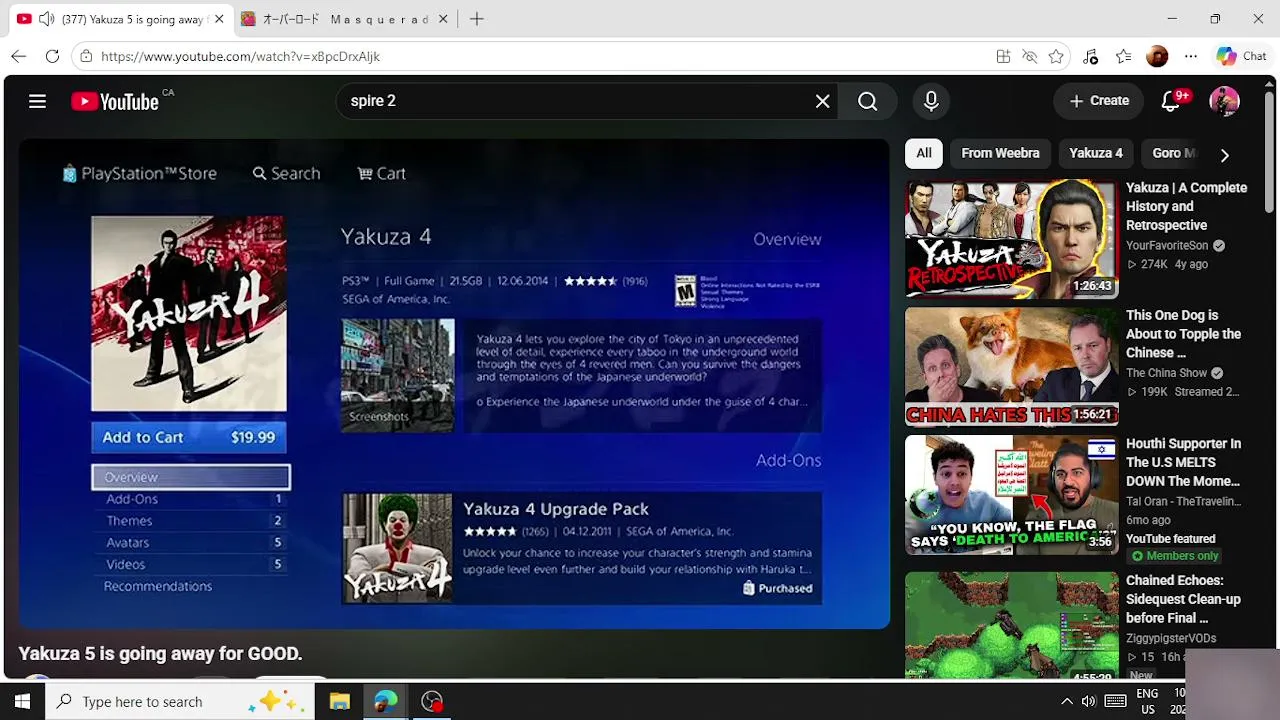Open 'Chained Echoes: Sidequest Clean-up' title
The image size is (1280, 720).
[x=1183, y=599]
